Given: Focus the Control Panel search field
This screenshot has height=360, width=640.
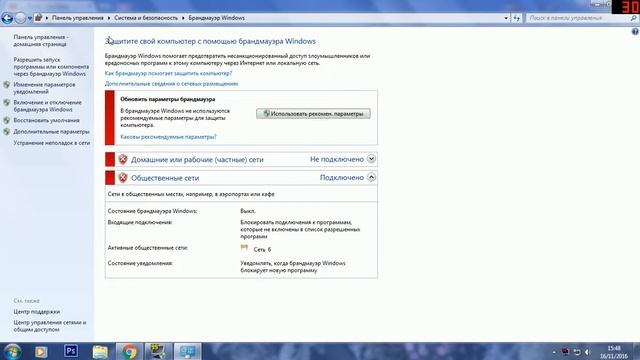Looking at the screenshot, I should (577, 18).
